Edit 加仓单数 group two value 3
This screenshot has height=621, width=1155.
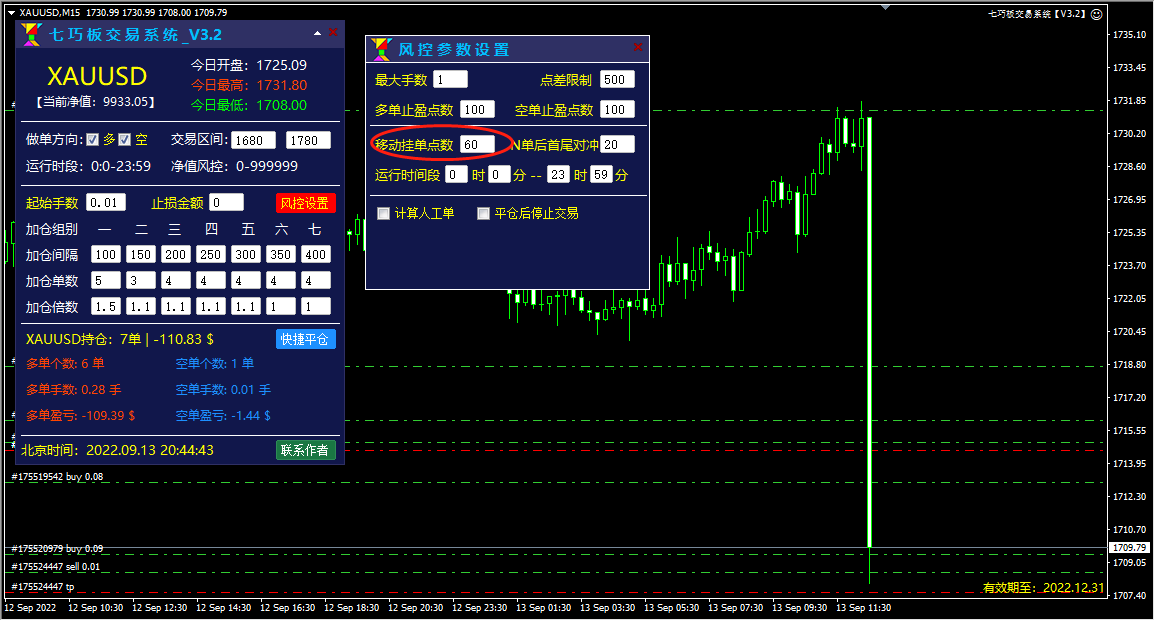click(141, 281)
